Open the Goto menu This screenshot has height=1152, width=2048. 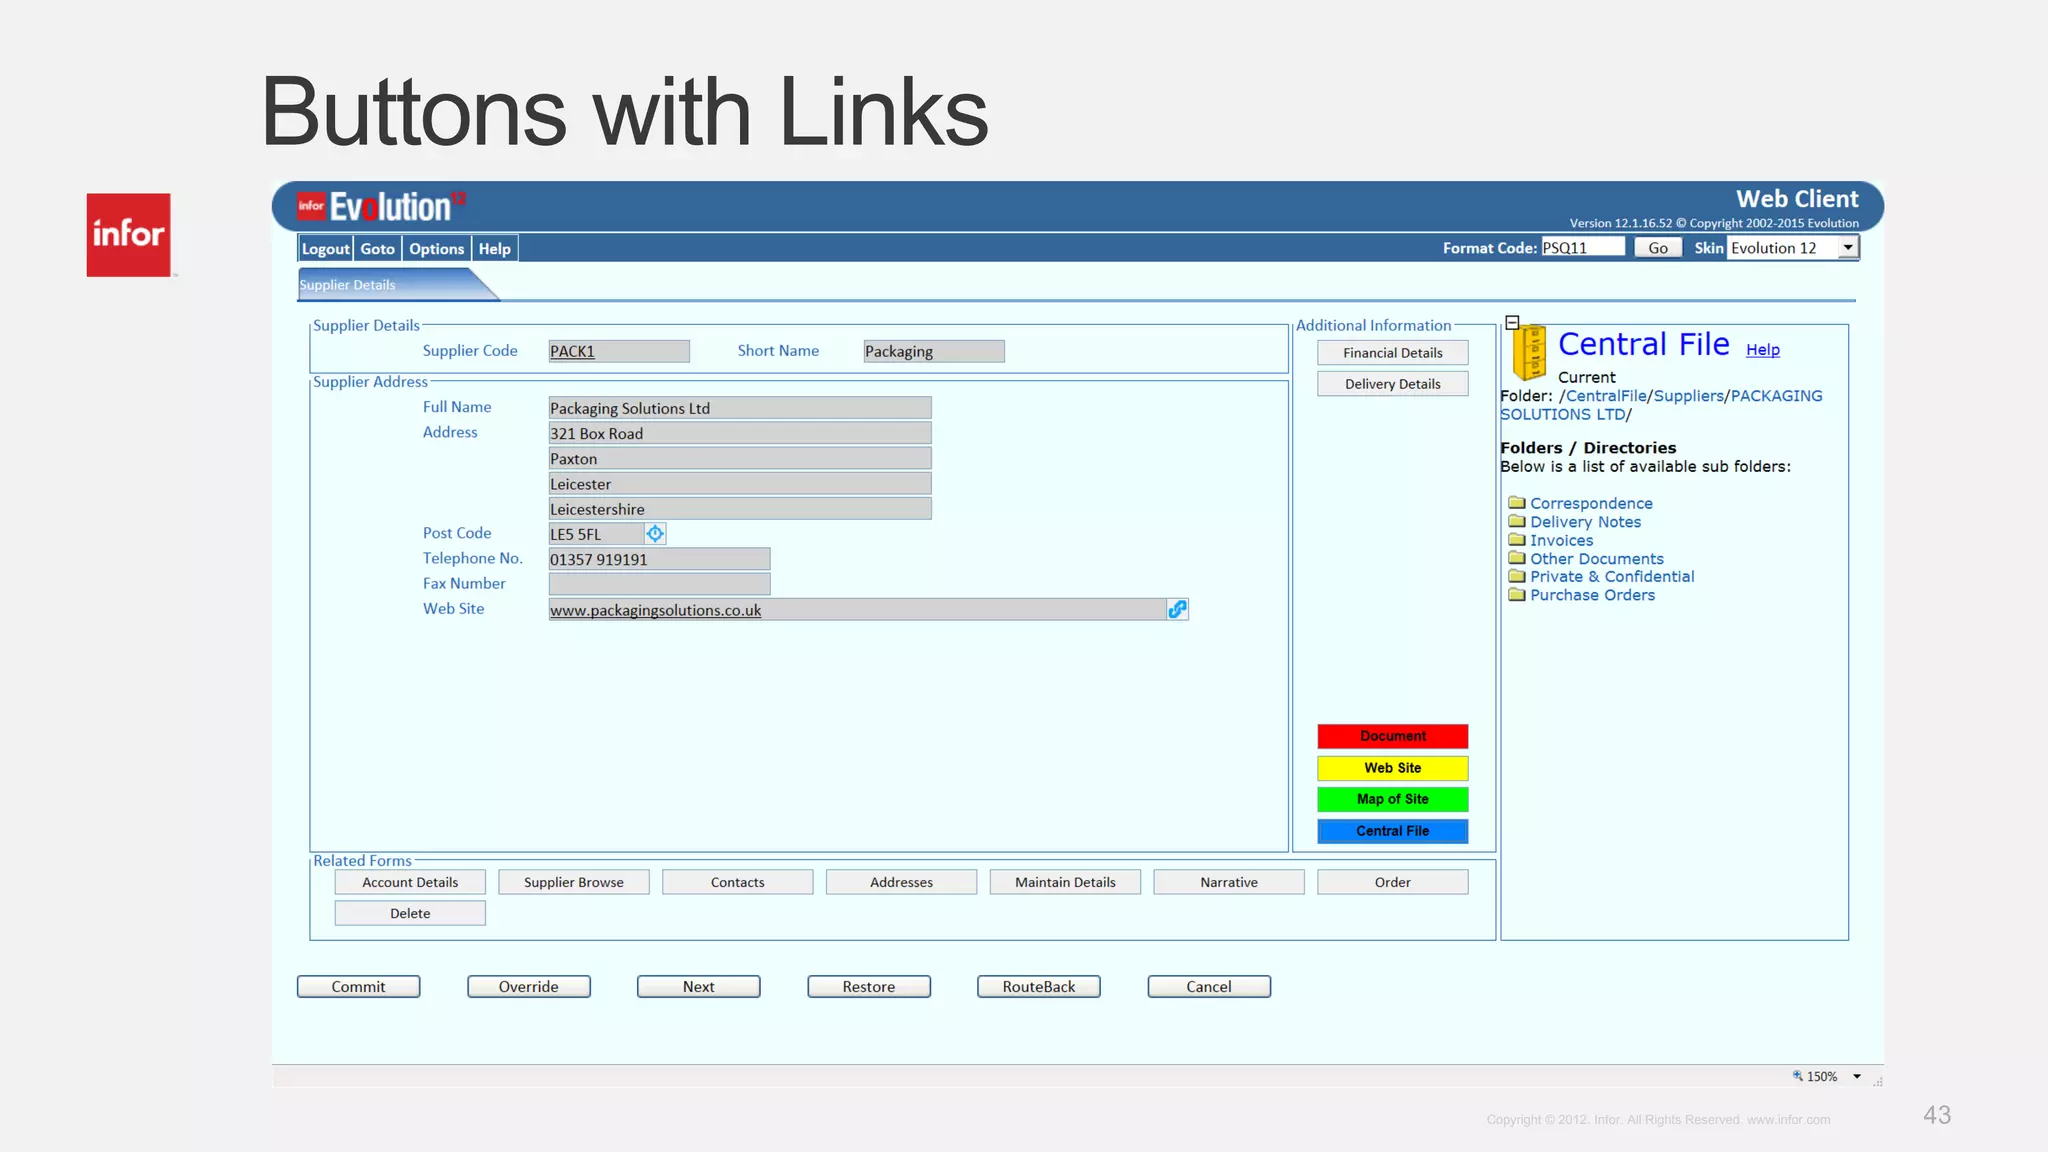point(377,249)
